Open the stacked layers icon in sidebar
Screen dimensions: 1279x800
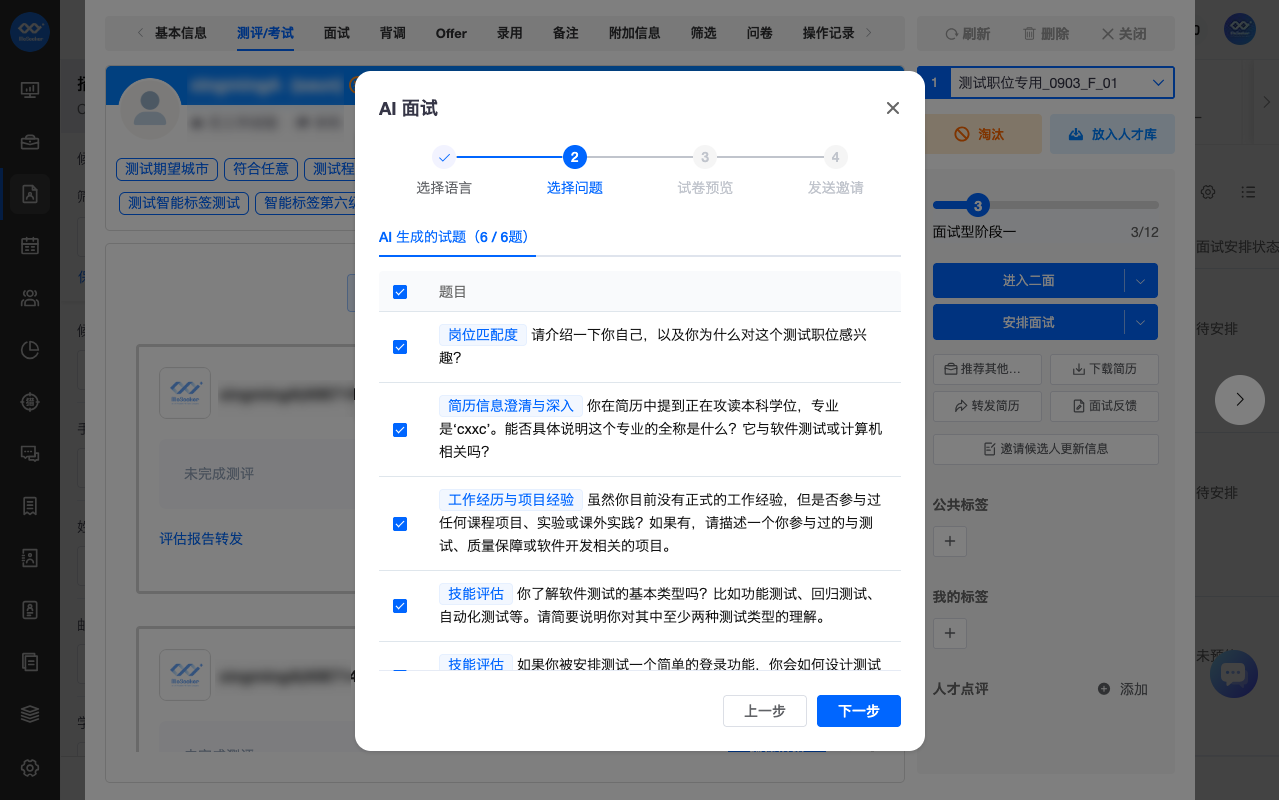(x=30, y=713)
